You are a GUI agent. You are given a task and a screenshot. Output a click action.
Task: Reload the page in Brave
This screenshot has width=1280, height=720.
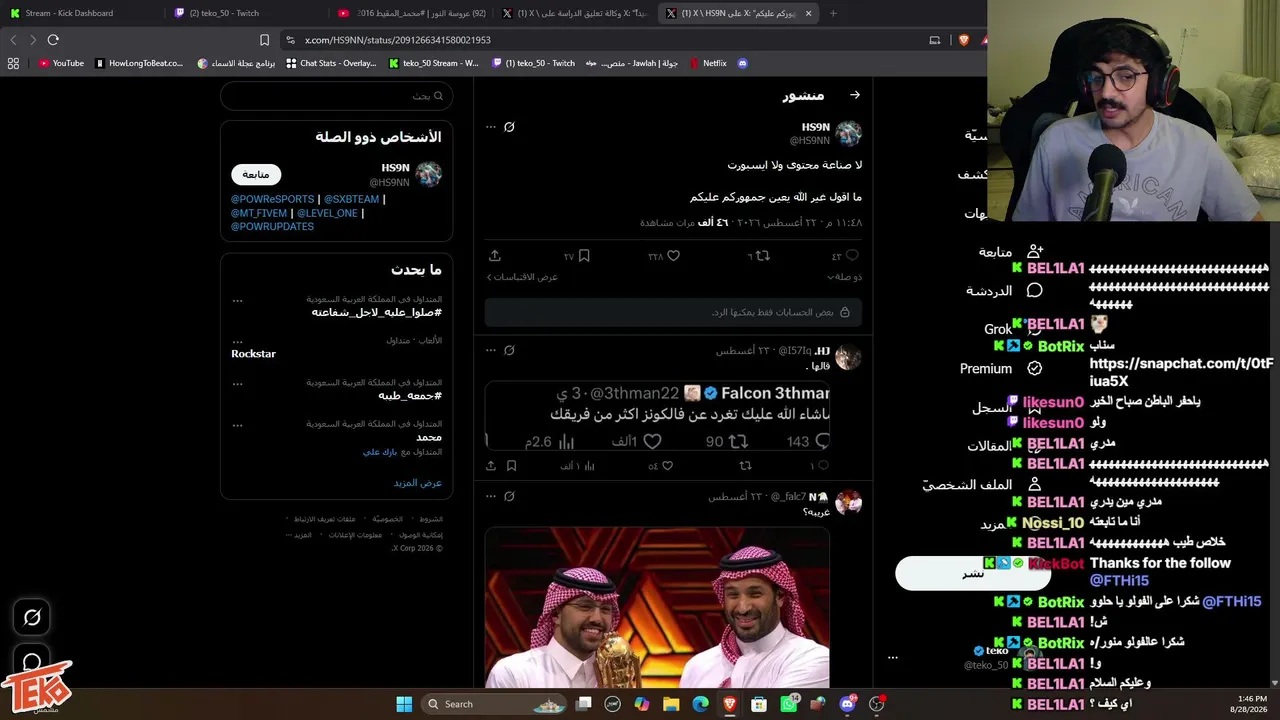[53, 40]
